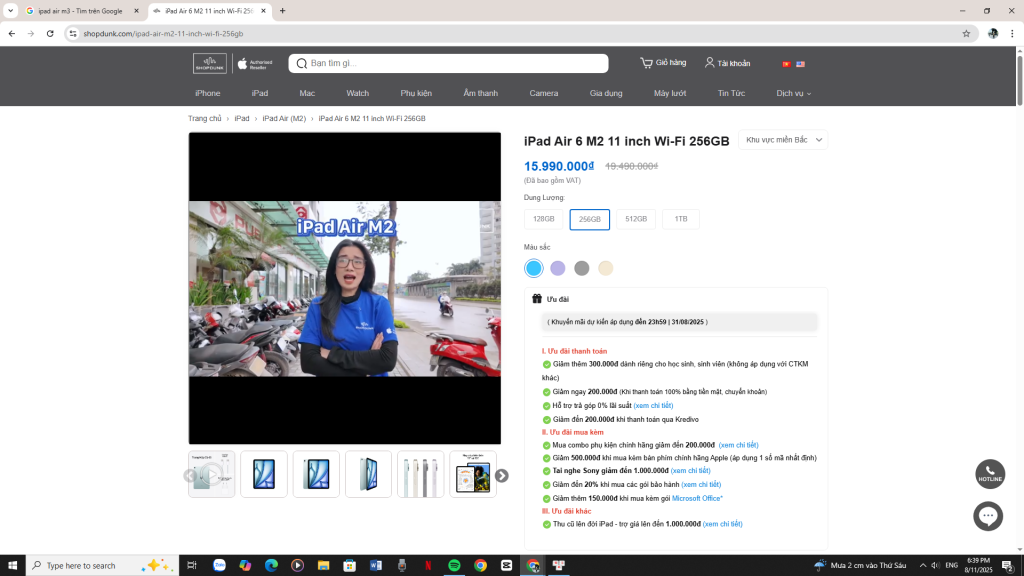
Task: Open the Âm thanh menu
Action: click(x=481, y=93)
